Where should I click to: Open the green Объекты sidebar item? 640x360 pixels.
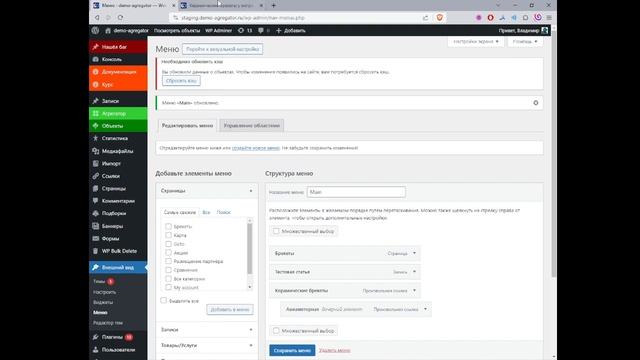[x=118, y=126]
